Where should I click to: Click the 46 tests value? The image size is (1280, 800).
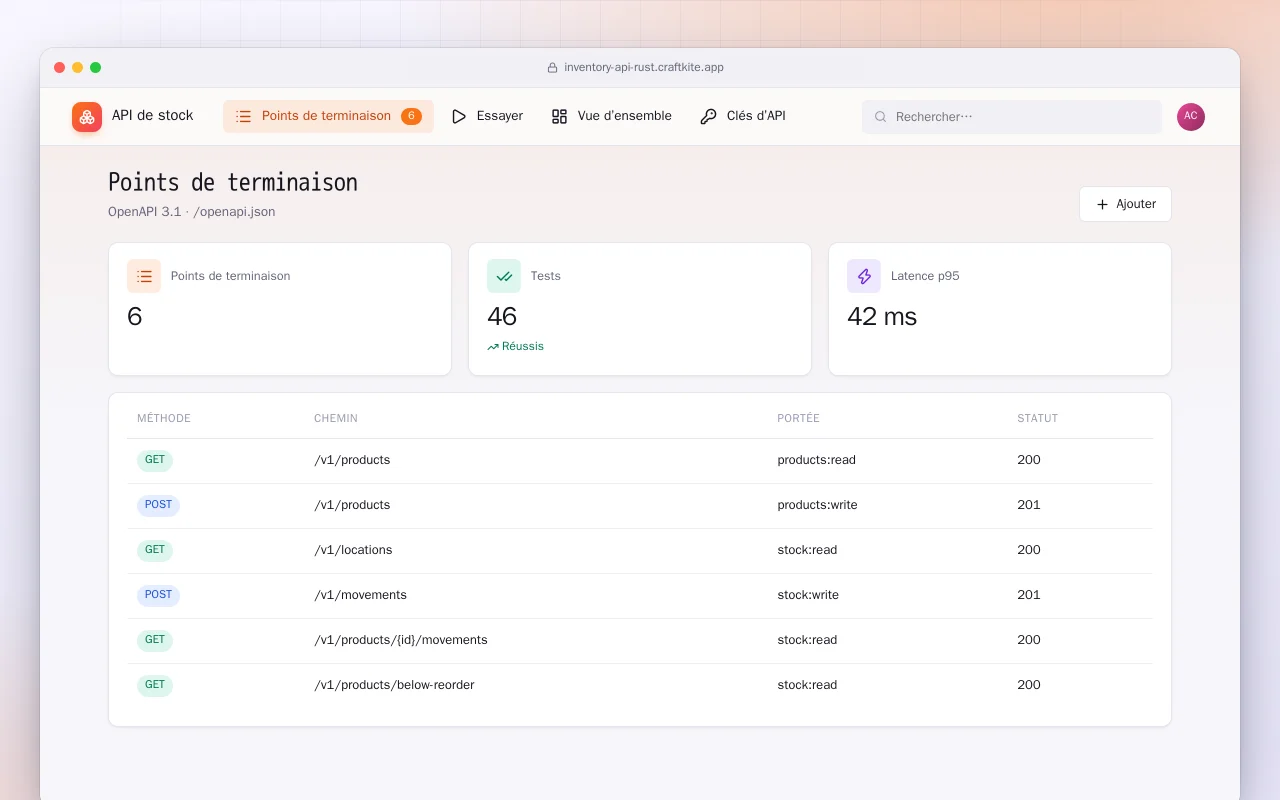(x=502, y=317)
